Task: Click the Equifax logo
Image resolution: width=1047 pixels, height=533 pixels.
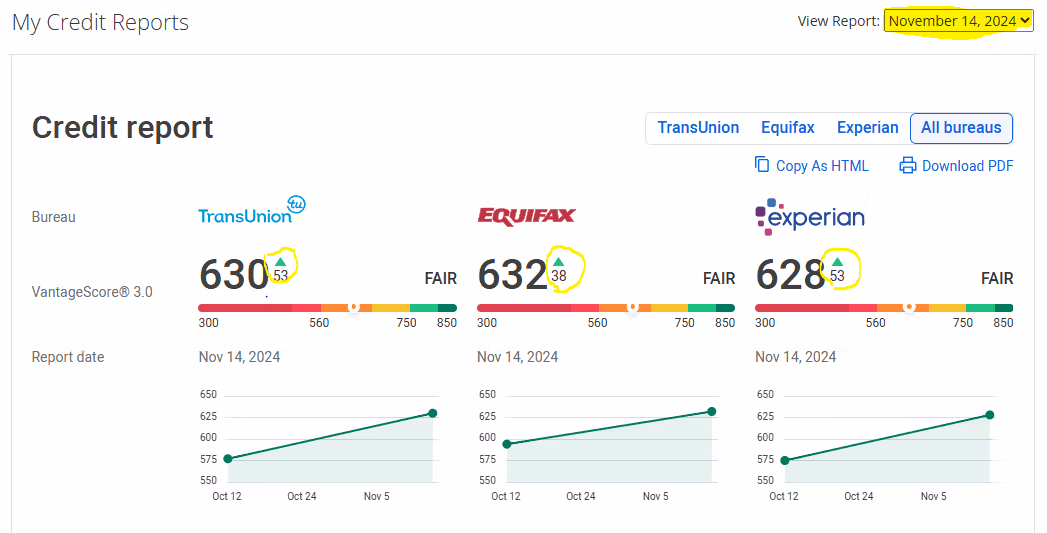Action: tap(526, 217)
